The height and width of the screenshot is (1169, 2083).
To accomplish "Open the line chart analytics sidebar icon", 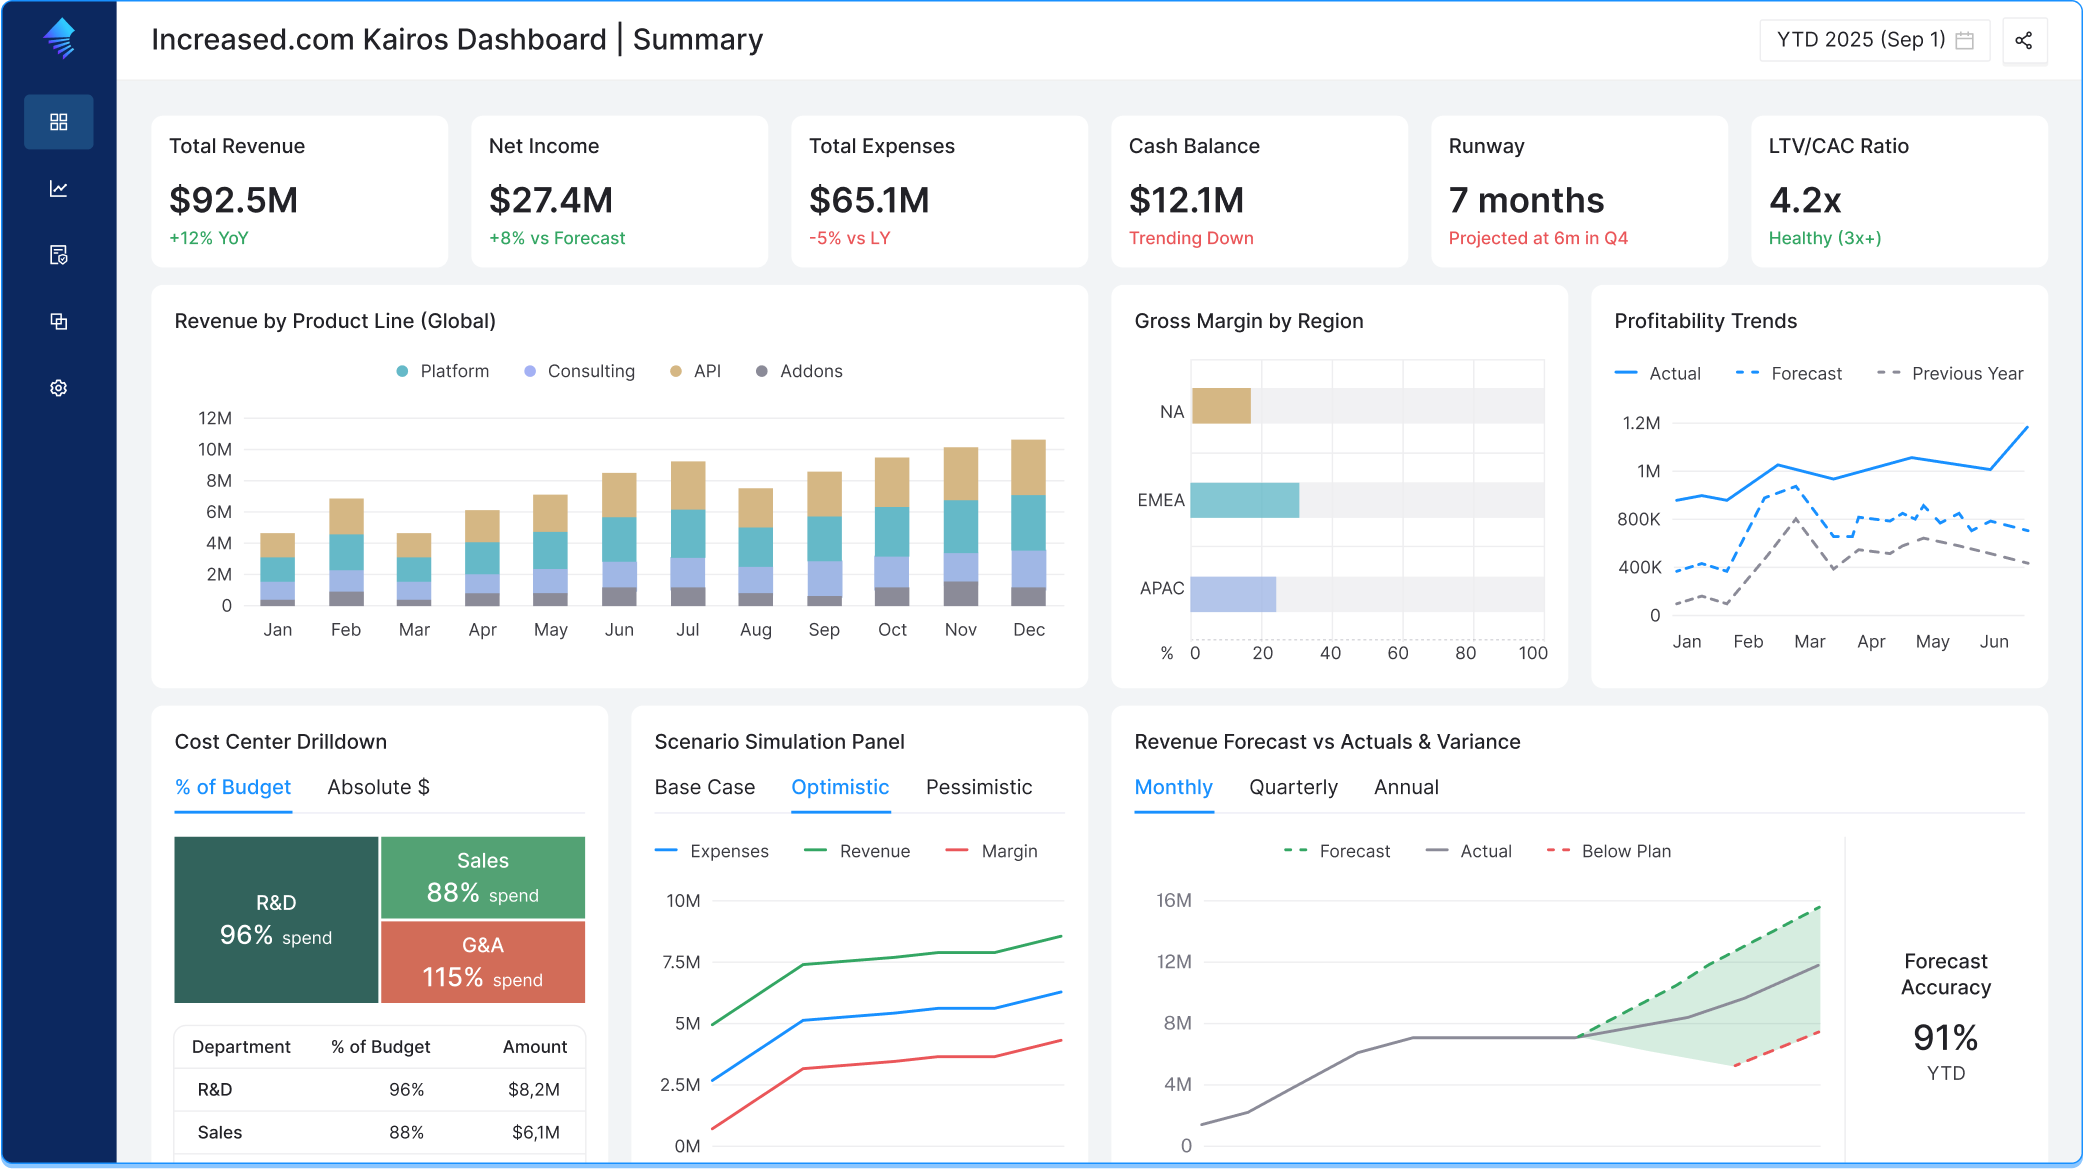I will click(x=59, y=189).
